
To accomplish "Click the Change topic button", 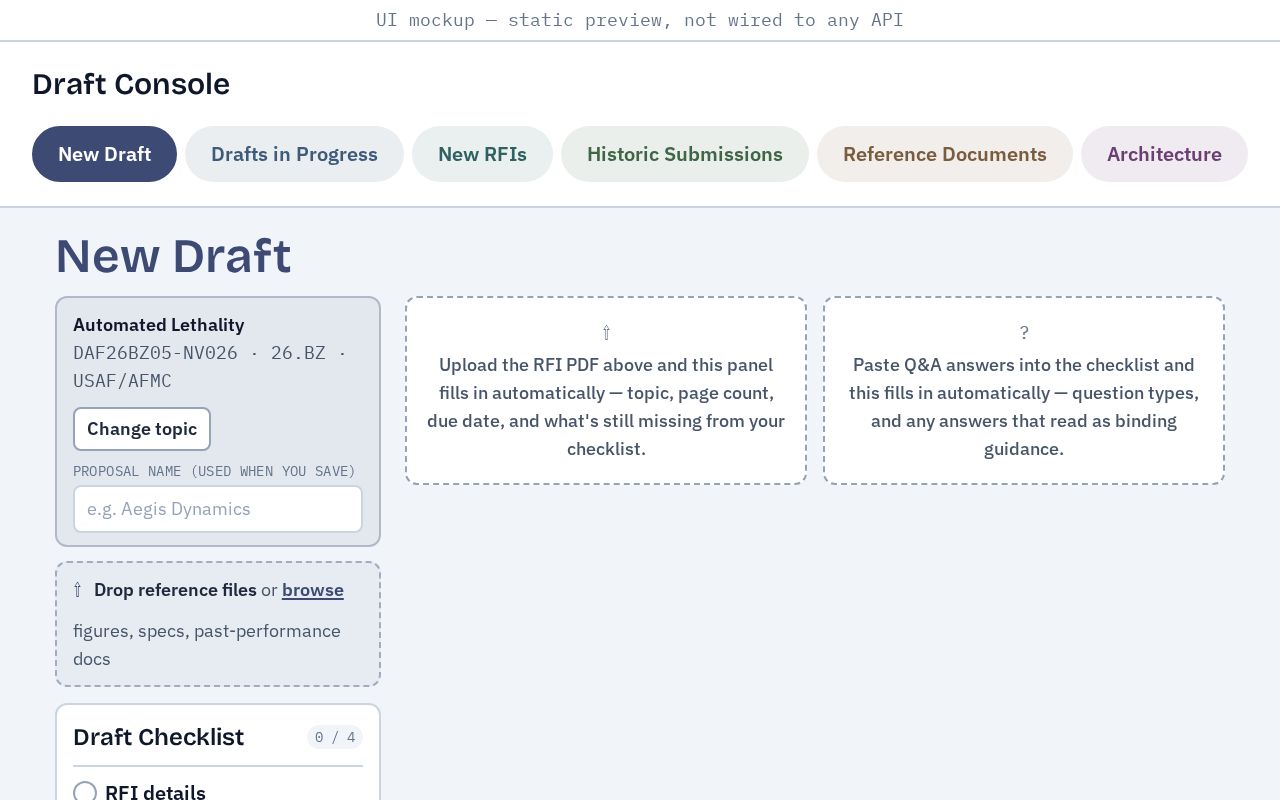I will click(x=142, y=429).
